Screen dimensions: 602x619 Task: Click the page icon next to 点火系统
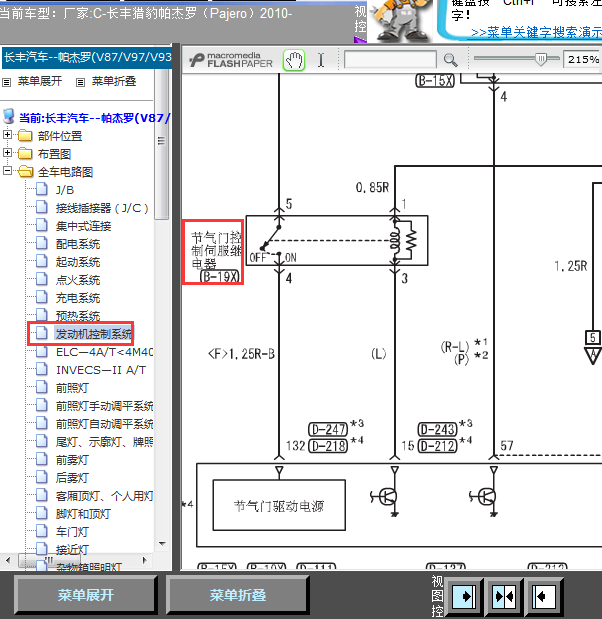pos(41,279)
